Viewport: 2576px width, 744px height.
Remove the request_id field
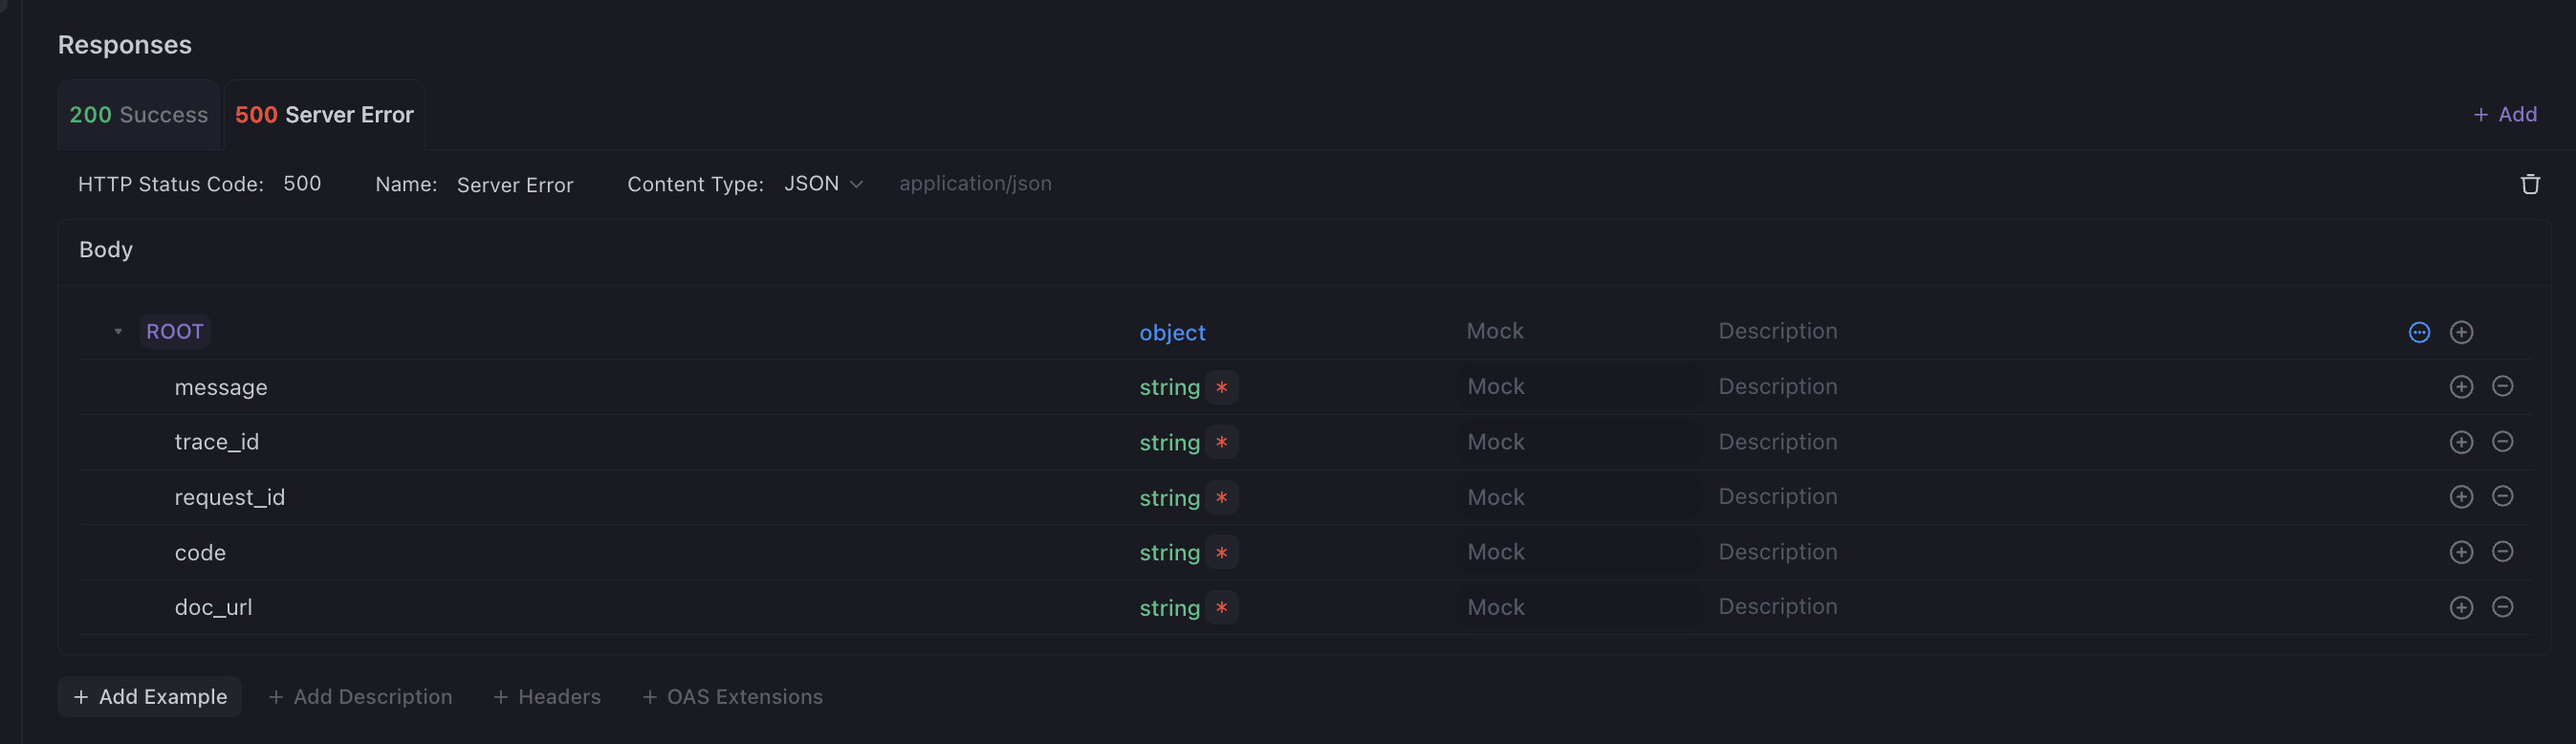pos(2502,497)
